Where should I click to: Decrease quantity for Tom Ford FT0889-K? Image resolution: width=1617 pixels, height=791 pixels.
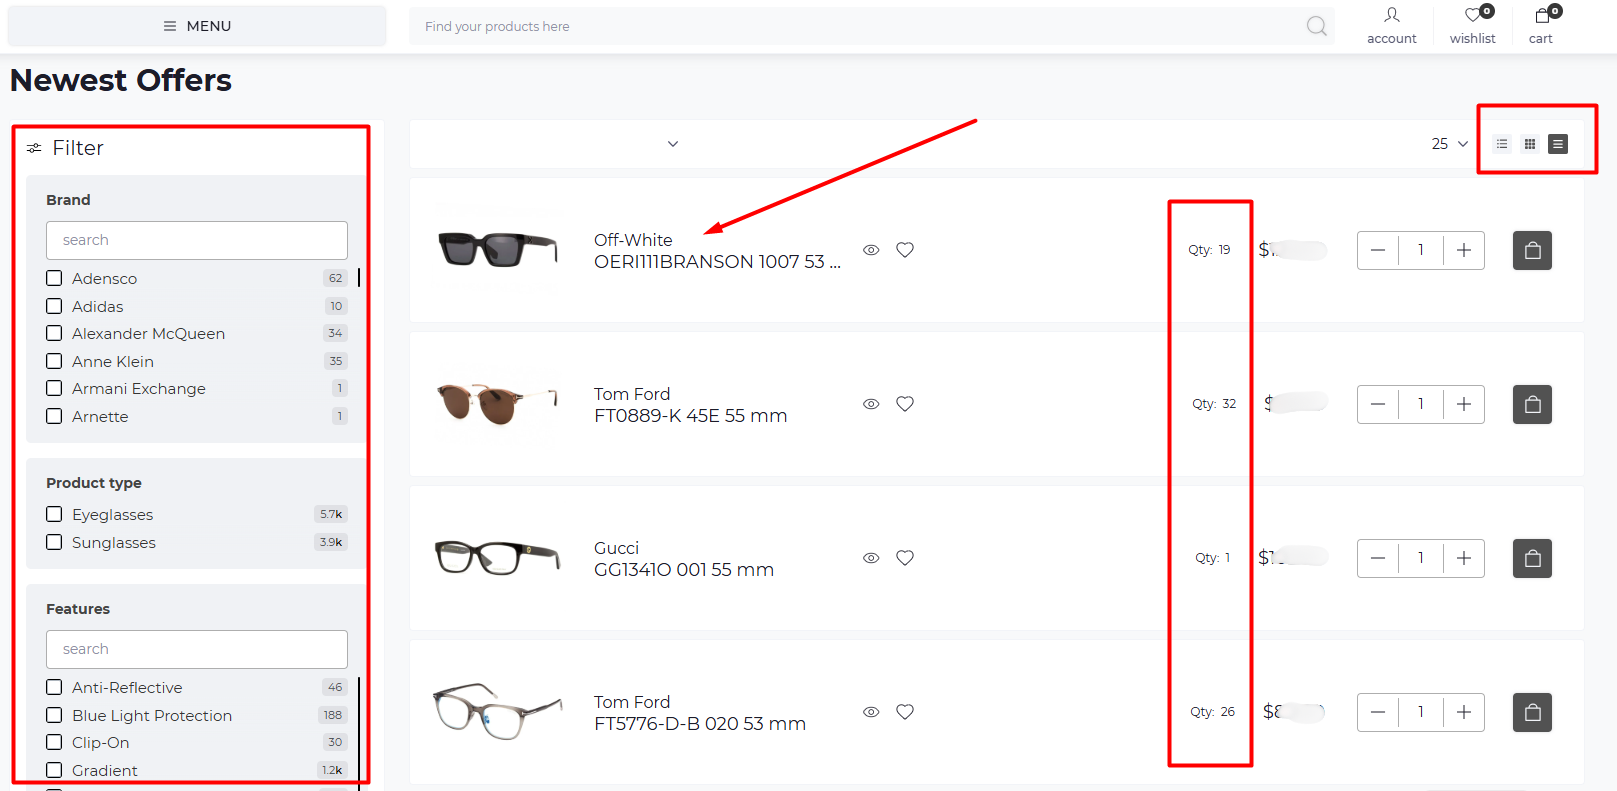pyautogui.click(x=1378, y=404)
